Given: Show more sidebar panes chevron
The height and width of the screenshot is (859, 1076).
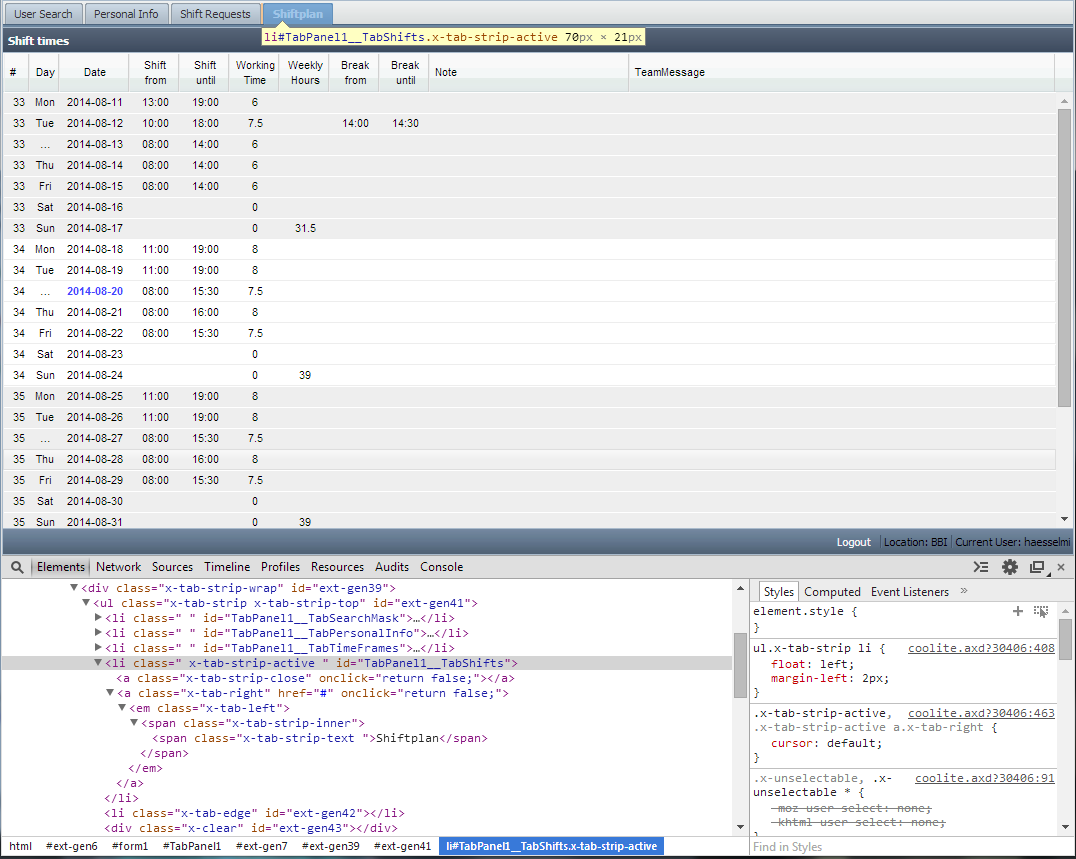Looking at the screenshot, I should tap(964, 591).
